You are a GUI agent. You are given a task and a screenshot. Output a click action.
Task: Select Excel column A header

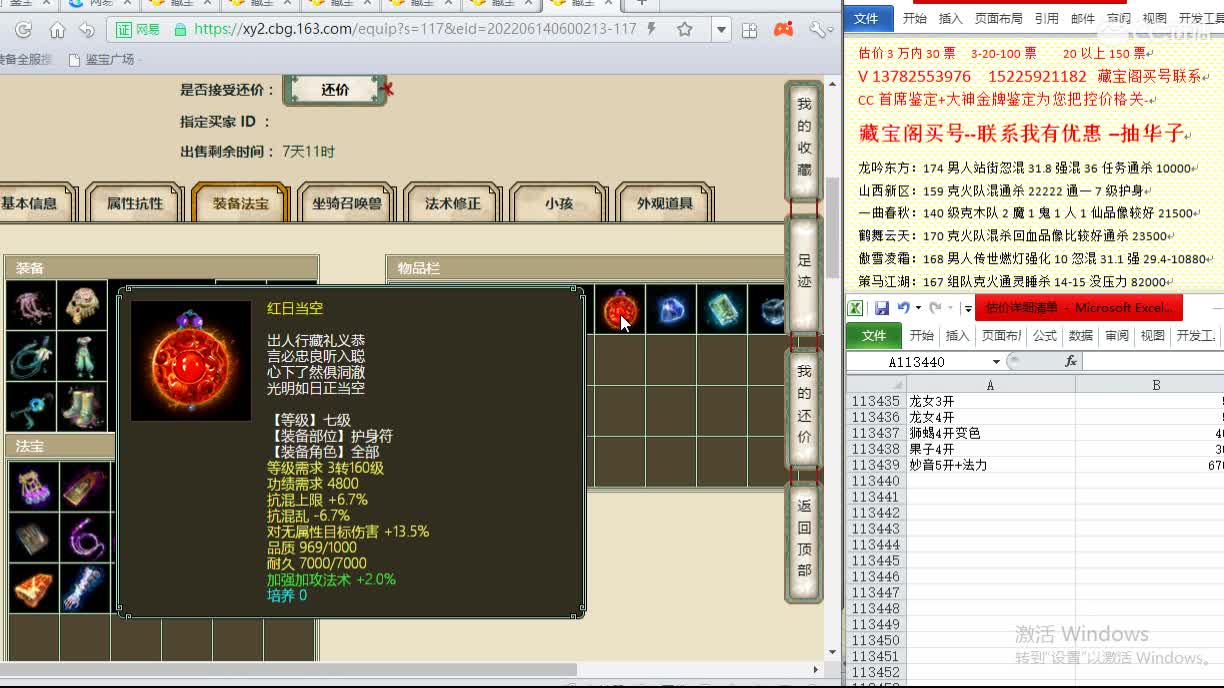(990, 385)
